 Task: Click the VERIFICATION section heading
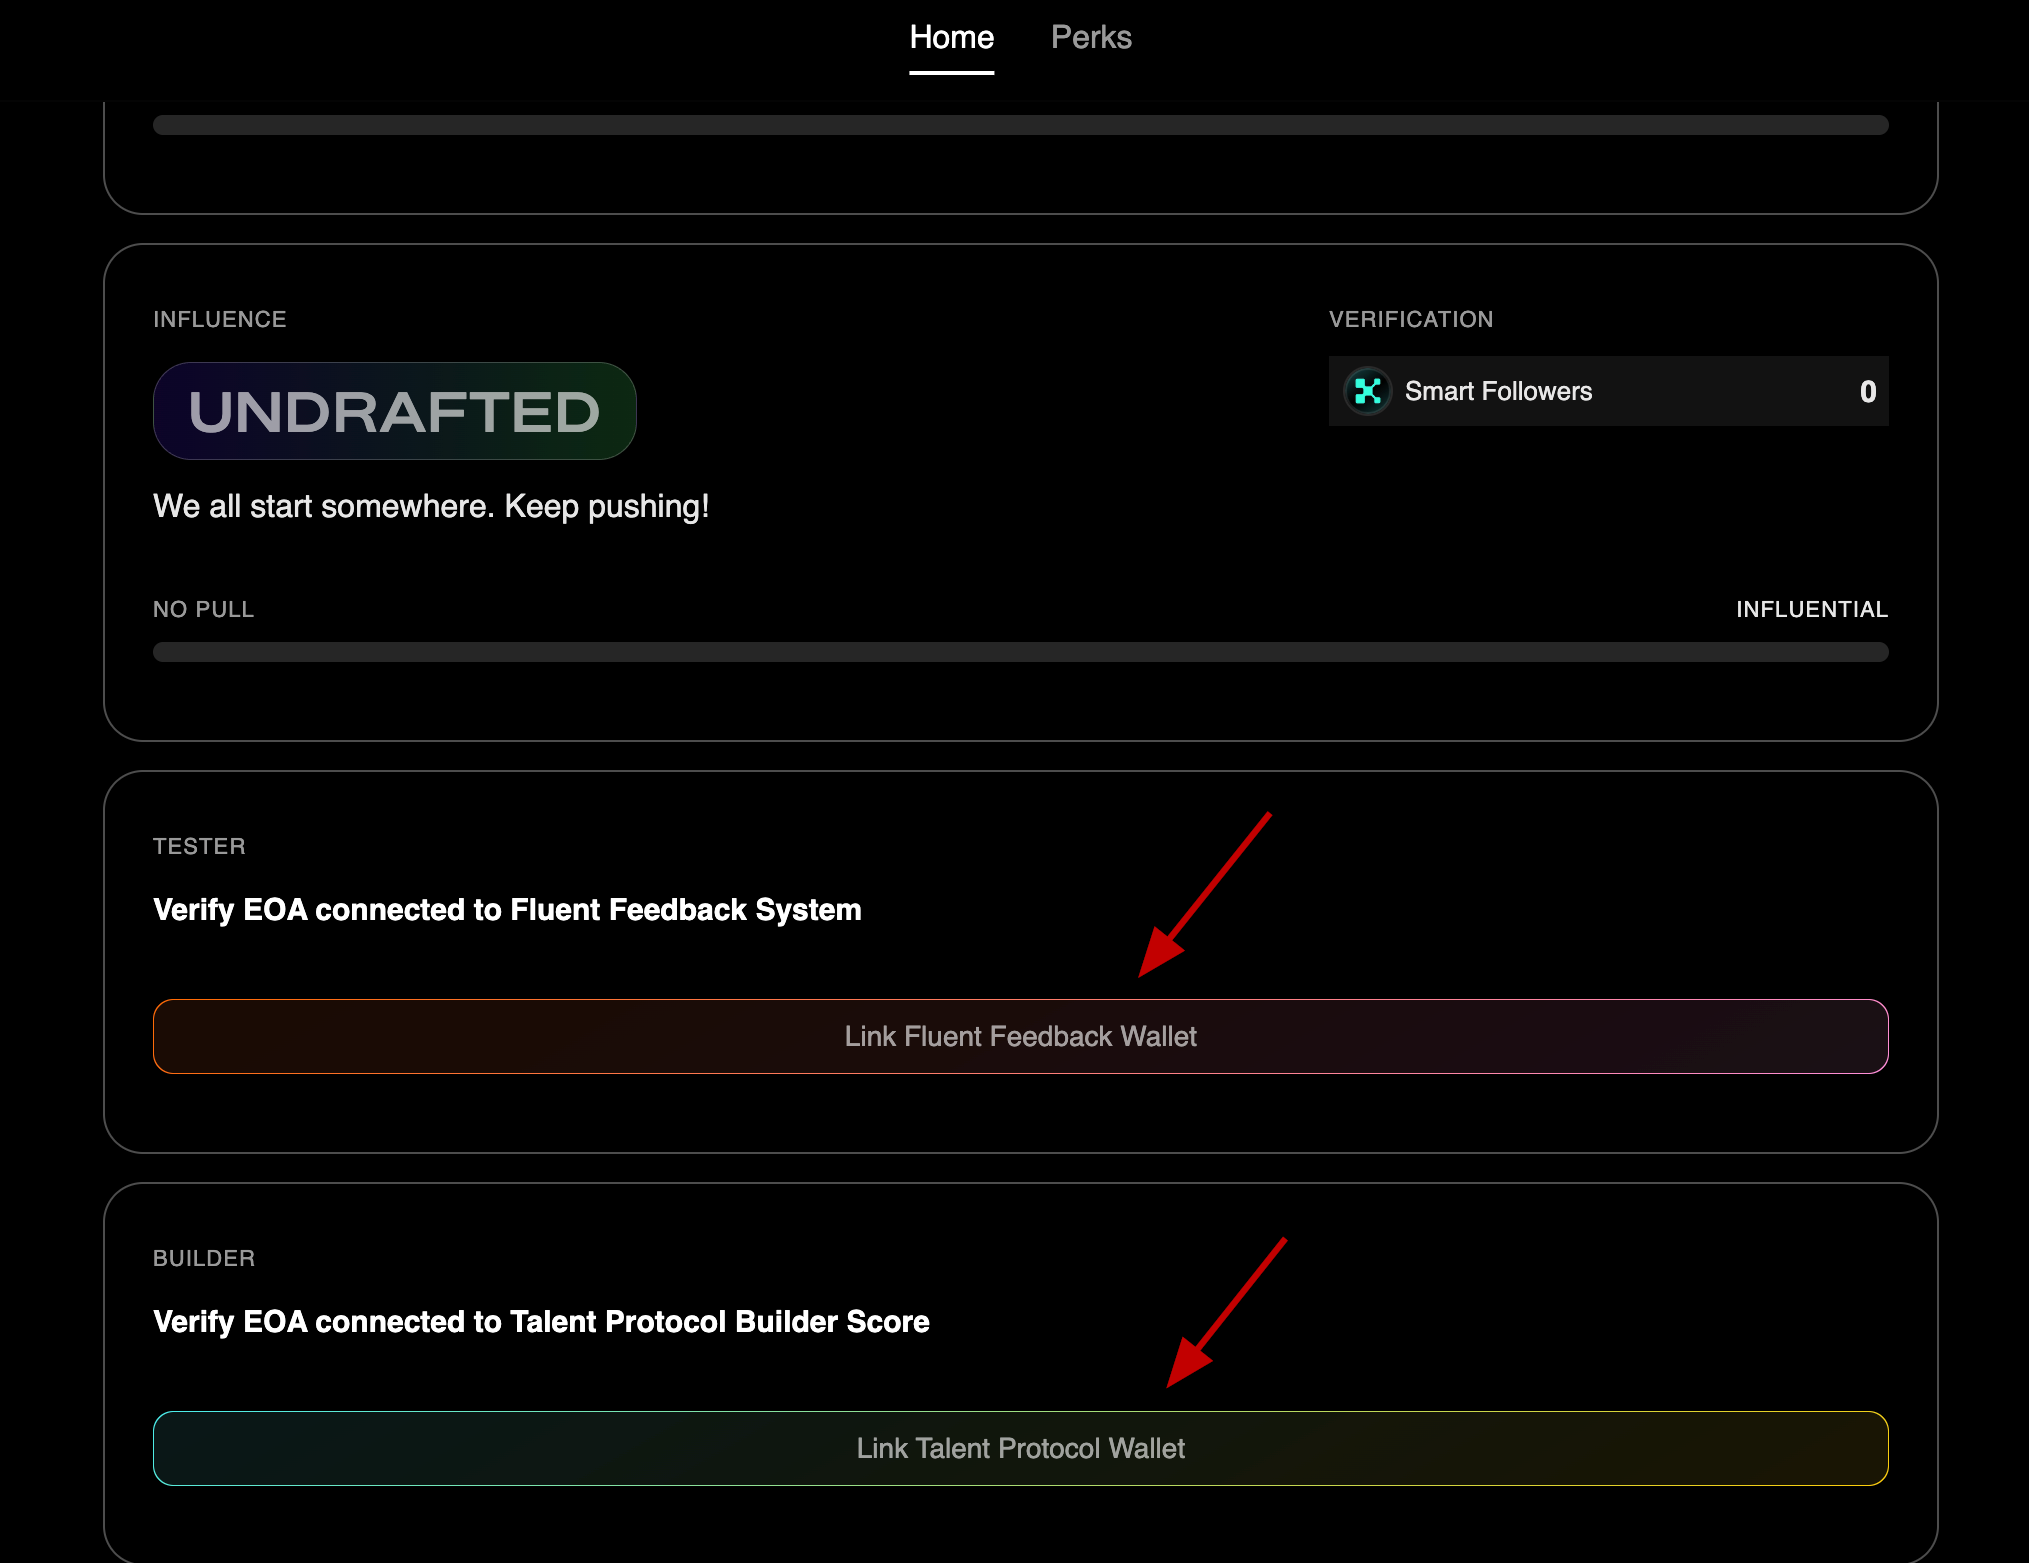coord(1410,319)
